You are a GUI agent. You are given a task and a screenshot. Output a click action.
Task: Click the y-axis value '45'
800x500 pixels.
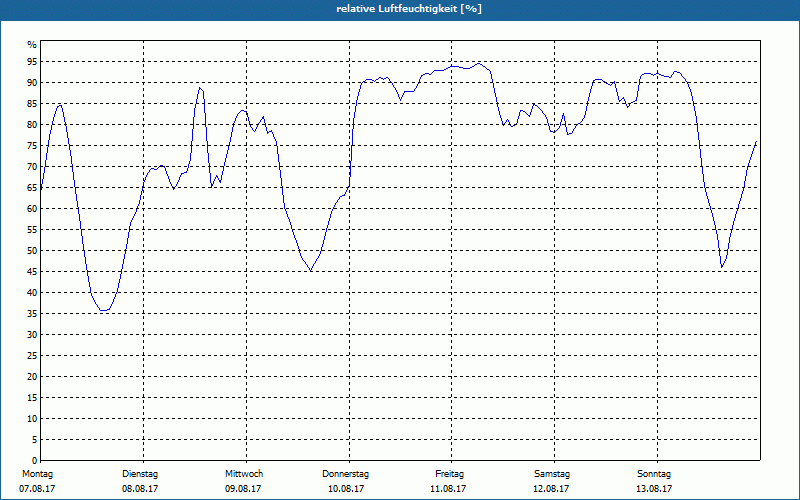[x=32, y=272]
